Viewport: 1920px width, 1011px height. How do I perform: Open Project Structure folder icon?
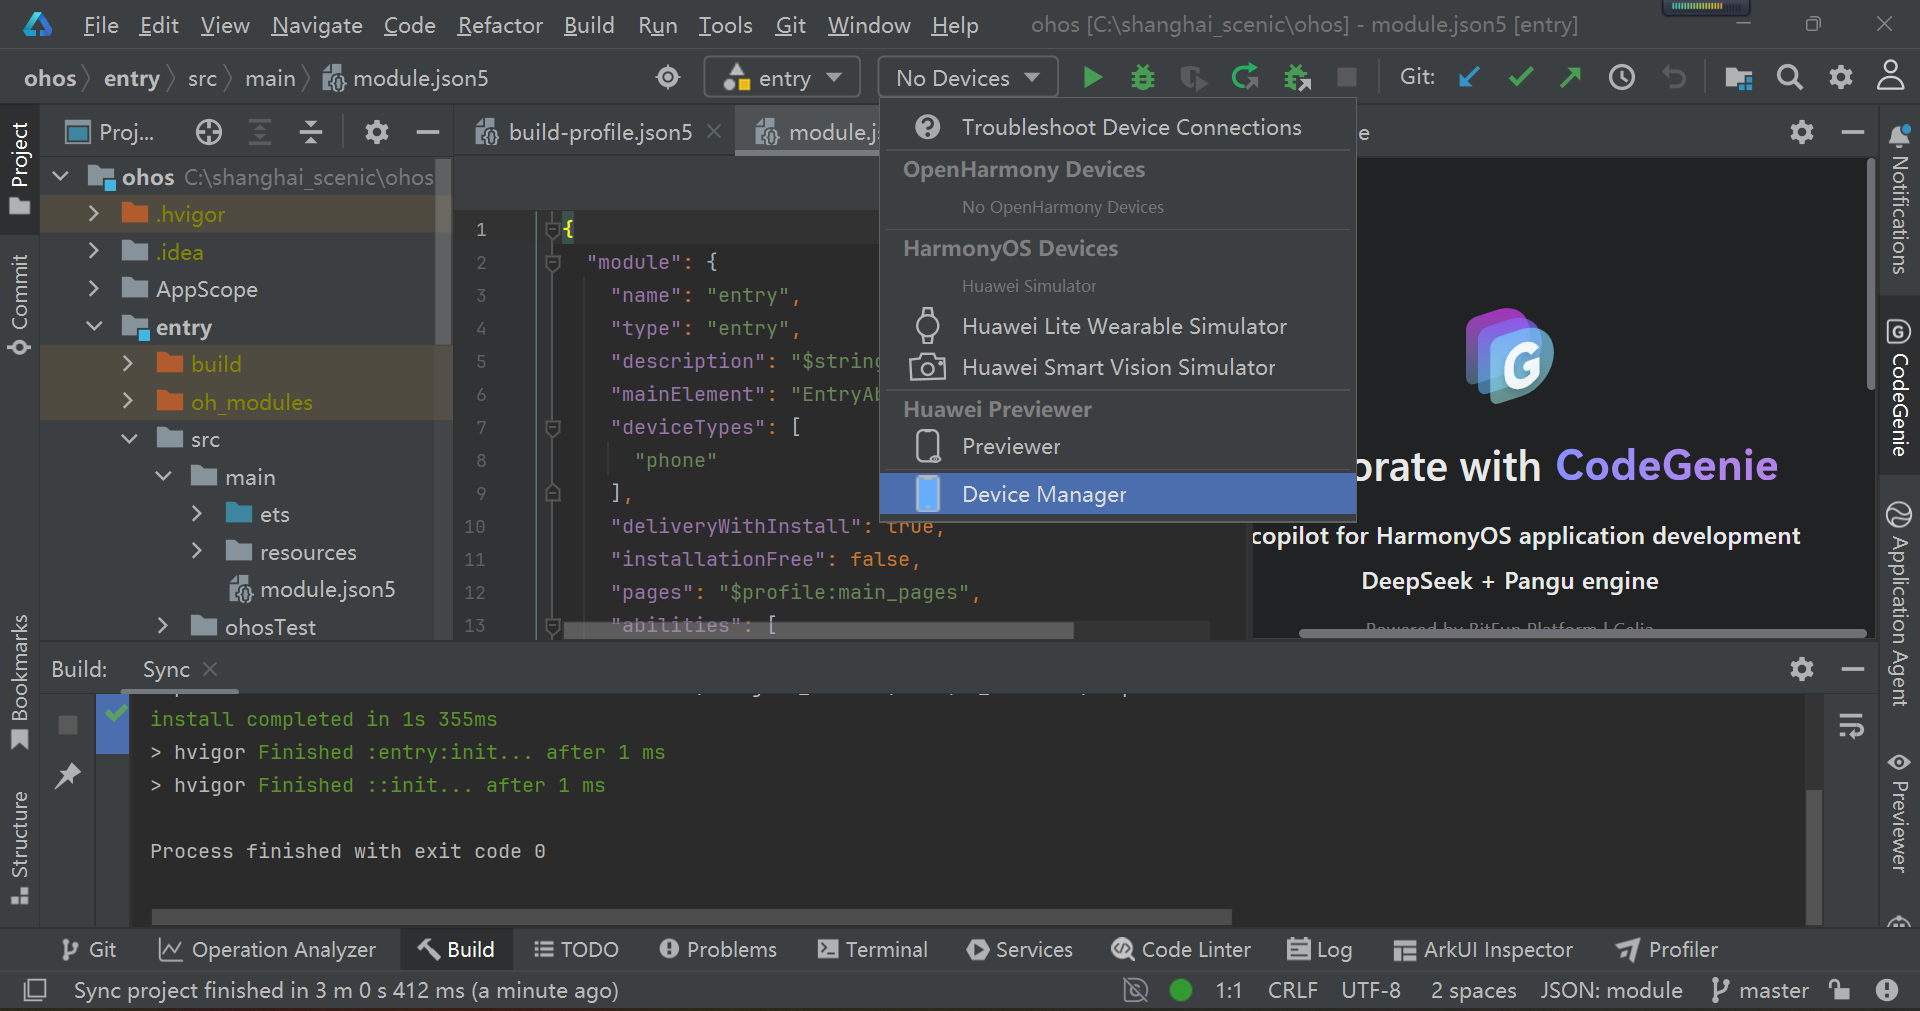point(1739,77)
